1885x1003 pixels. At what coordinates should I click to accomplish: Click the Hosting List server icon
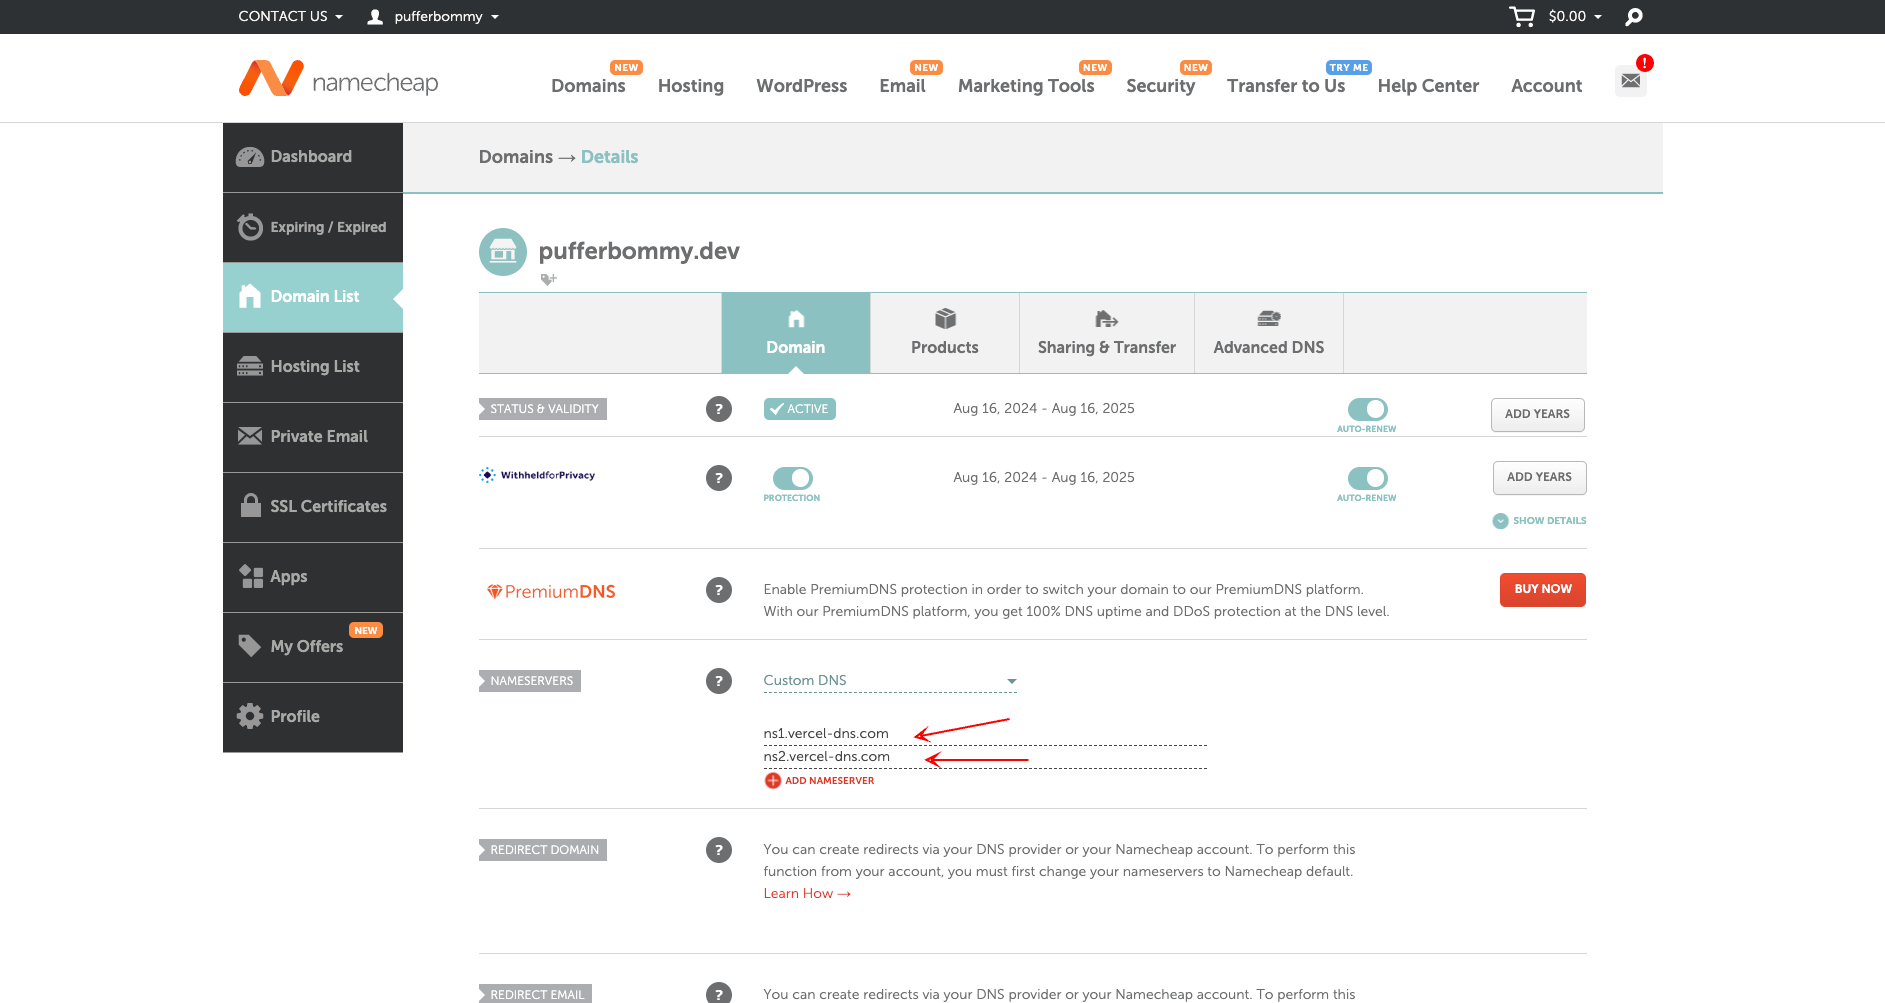pos(250,367)
